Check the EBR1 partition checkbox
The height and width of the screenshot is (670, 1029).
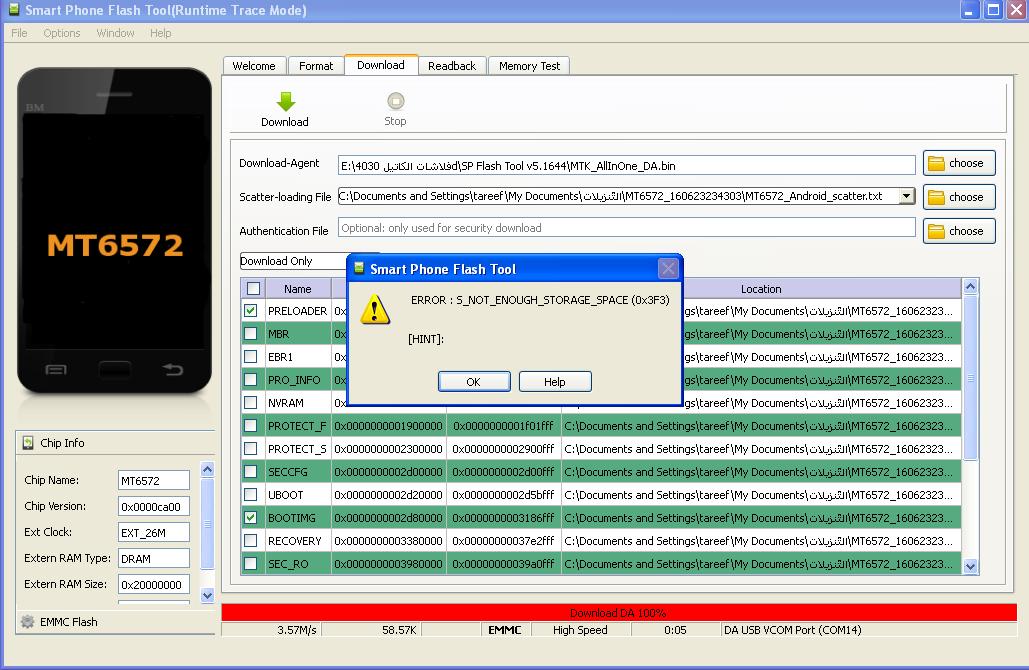point(251,356)
